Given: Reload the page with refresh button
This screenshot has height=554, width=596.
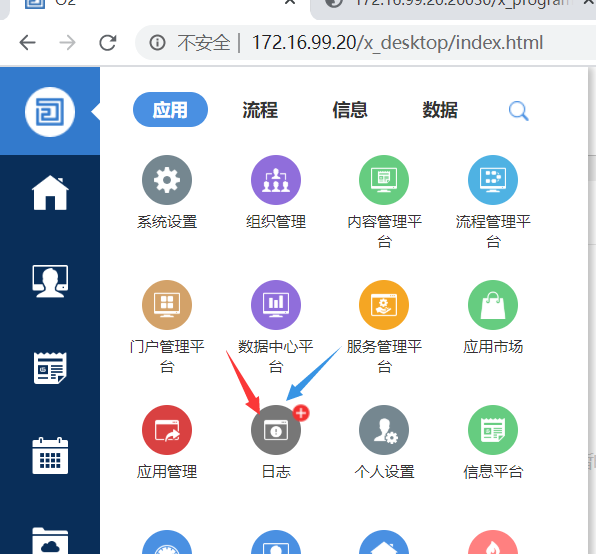Looking at the screenshot, I should click(x=108, y=43).
